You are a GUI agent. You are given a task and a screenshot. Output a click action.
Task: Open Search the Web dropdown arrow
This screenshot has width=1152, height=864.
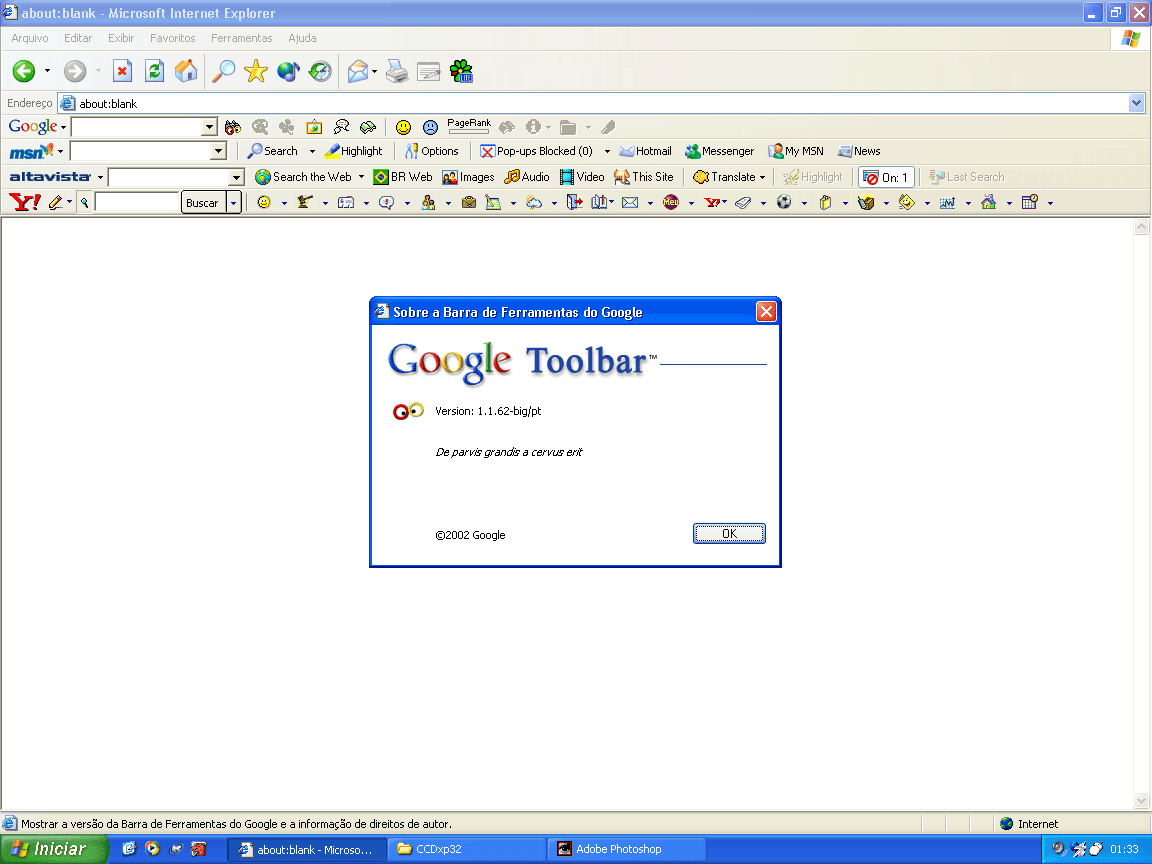pos(361,177)
